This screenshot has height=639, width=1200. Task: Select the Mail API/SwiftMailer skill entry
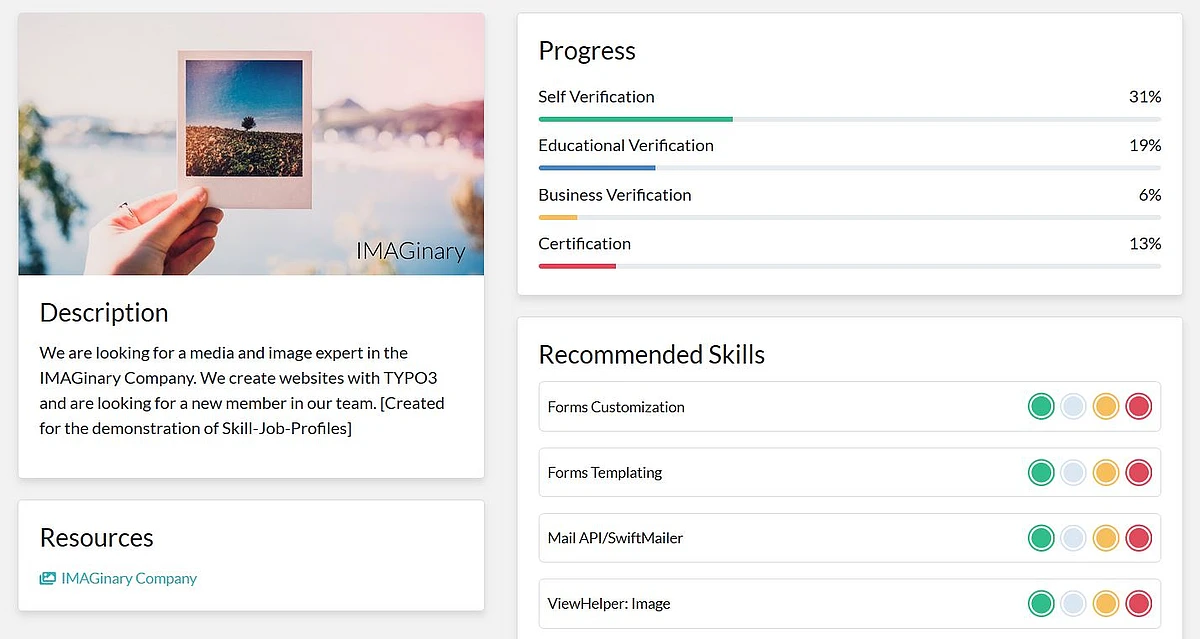click(615, 538)
